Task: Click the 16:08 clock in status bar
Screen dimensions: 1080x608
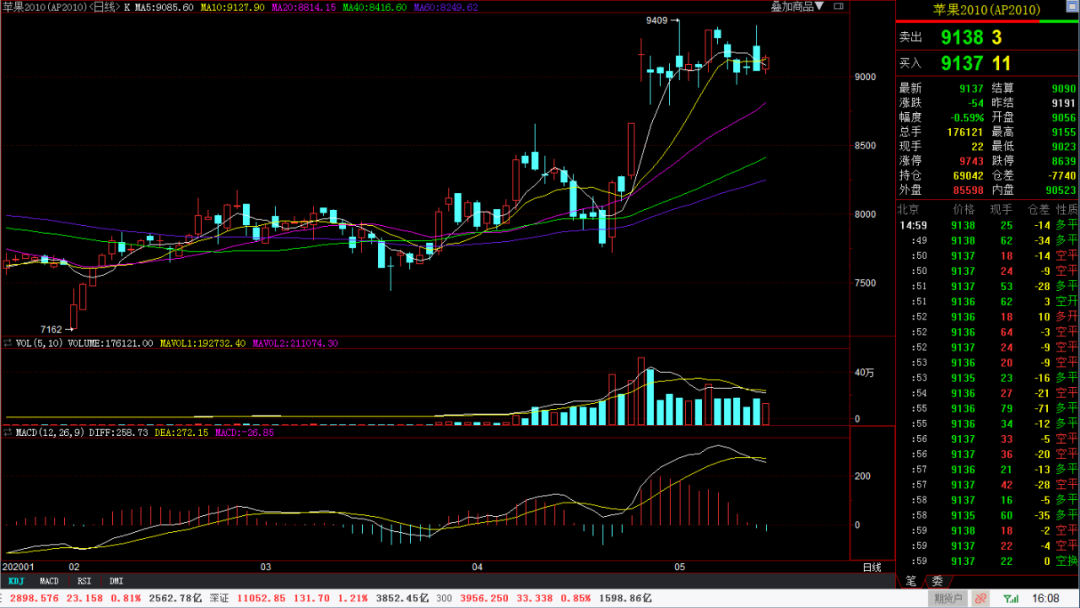Action: point(1046,598)
